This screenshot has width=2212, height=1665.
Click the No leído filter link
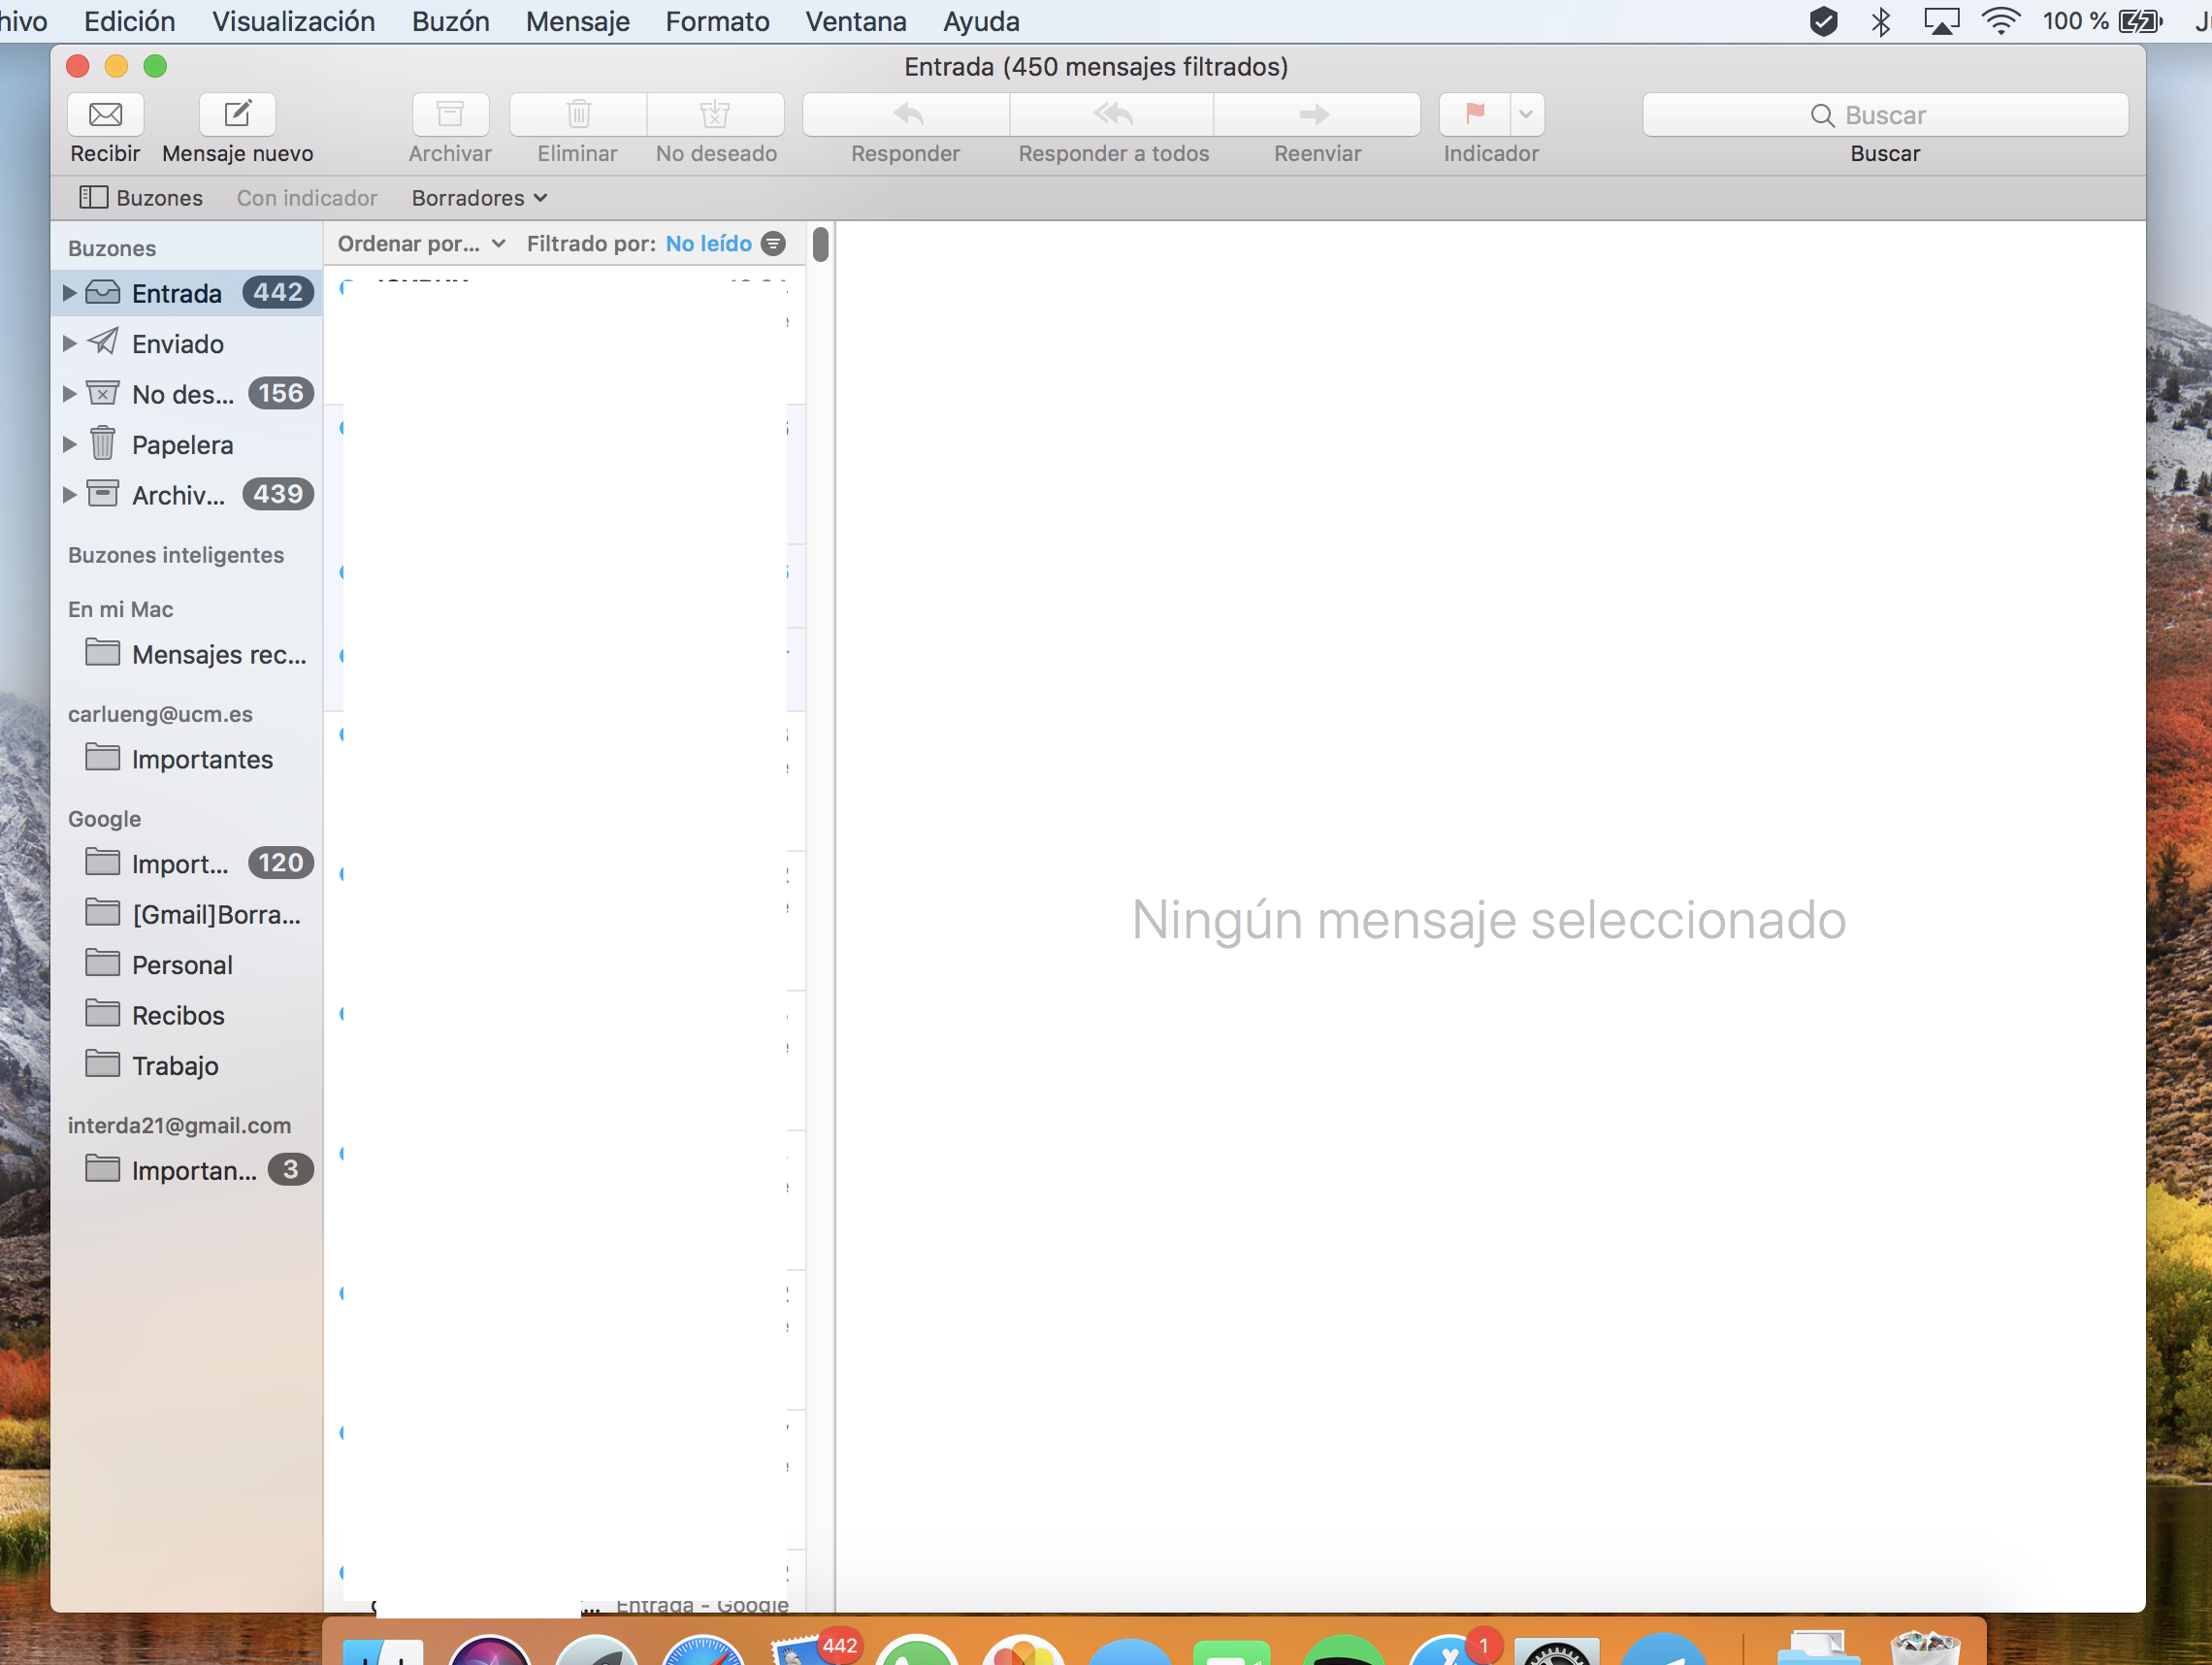(708, 244)
